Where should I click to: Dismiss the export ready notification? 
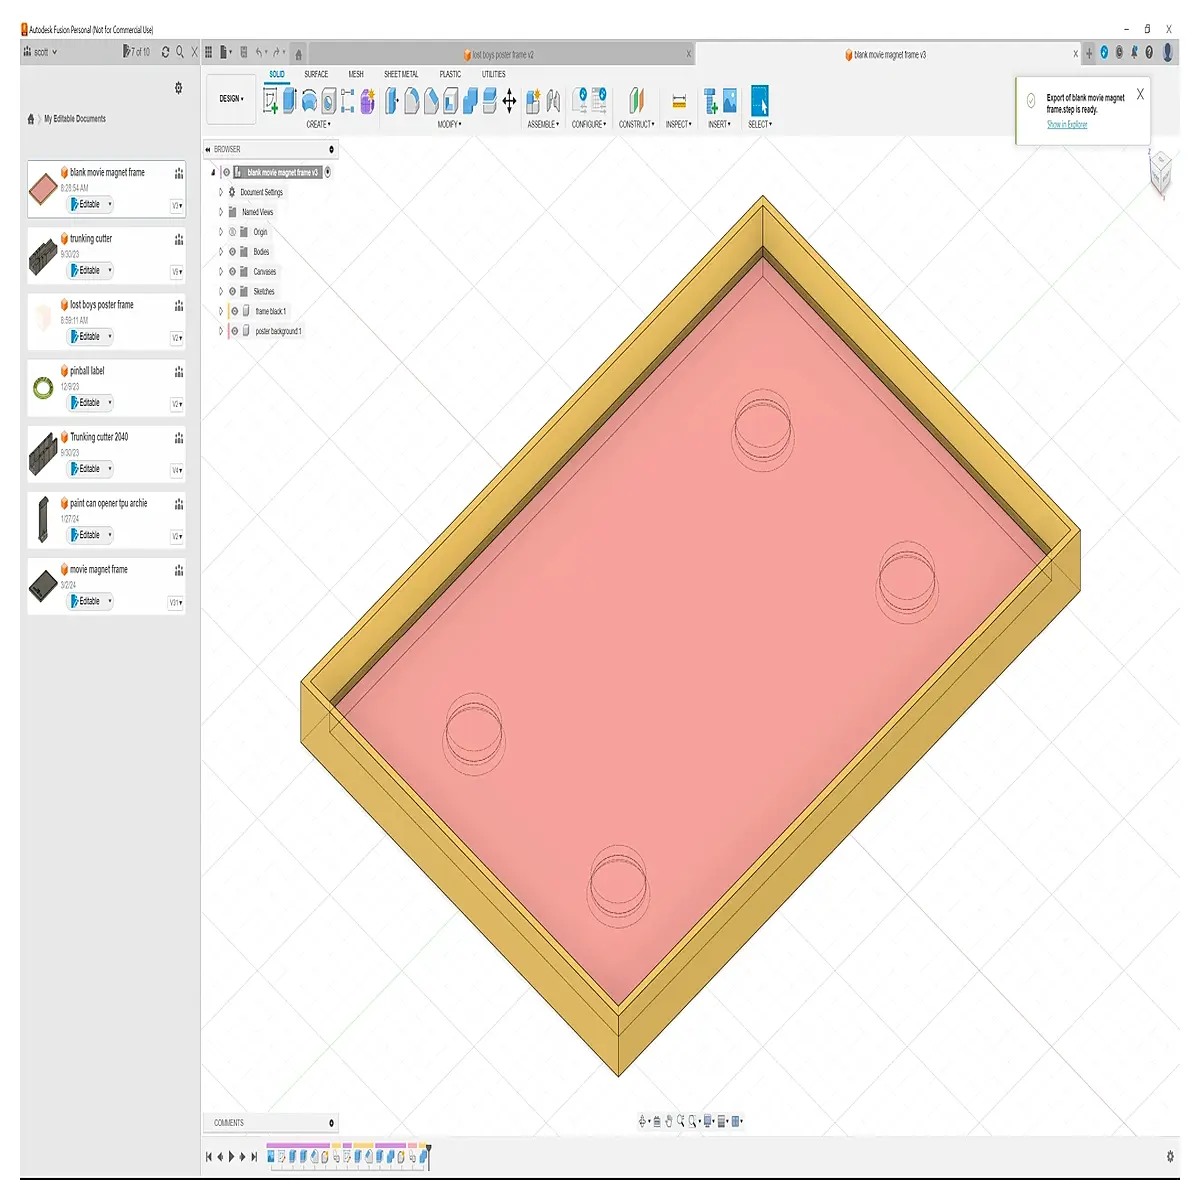1140,94
